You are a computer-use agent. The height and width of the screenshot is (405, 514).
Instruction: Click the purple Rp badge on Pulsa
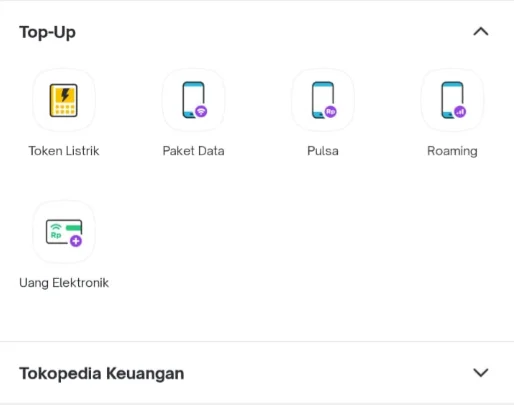(x=330, y=111)
